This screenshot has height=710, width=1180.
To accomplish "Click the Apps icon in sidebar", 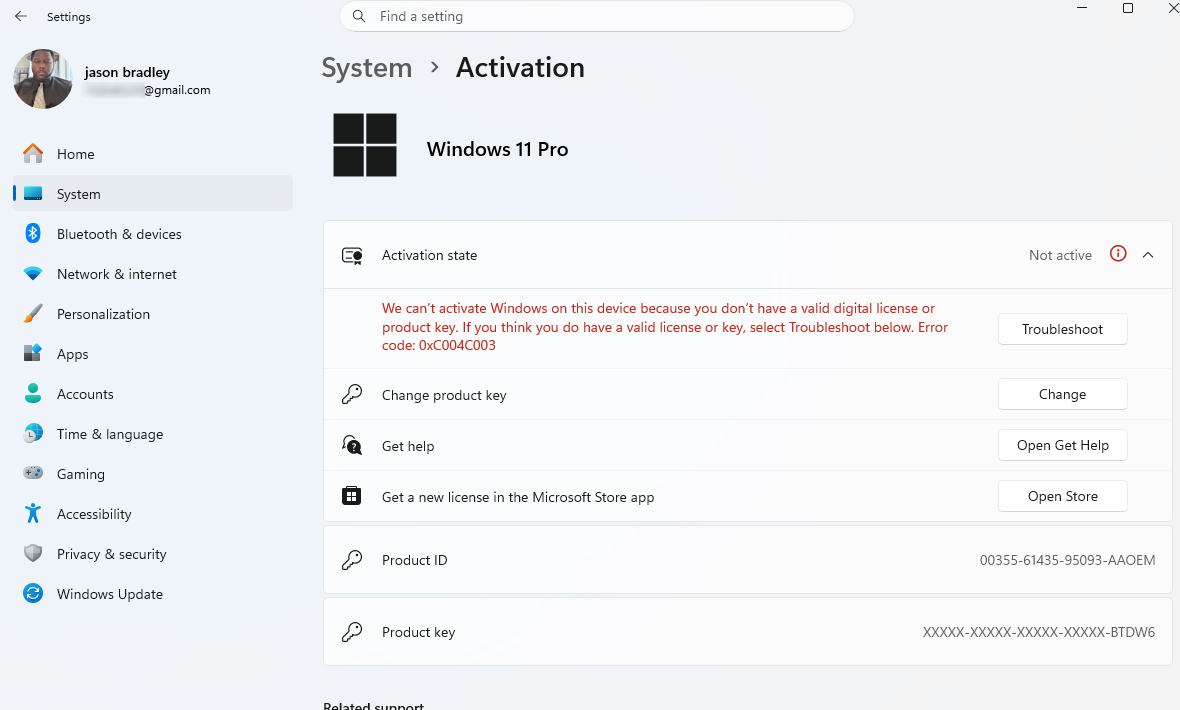I will (x=33, y=353).
